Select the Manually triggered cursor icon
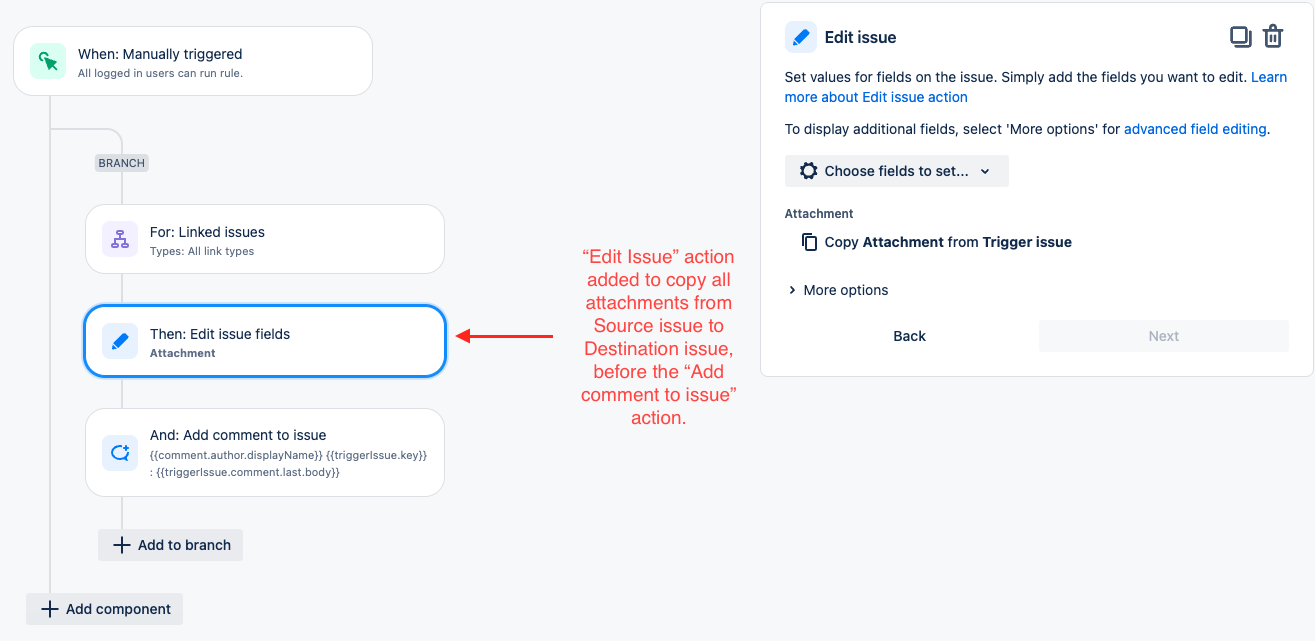This screenshot has height=641, width=1315. [x=46, y=60]
